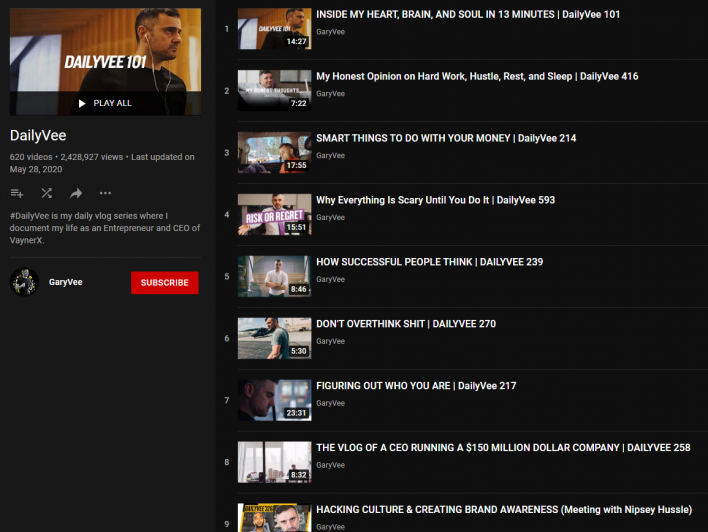The width and height of the screenshot is (708, 532).
Task: Open the three-dot more options menu
Action: pos(105,193)
